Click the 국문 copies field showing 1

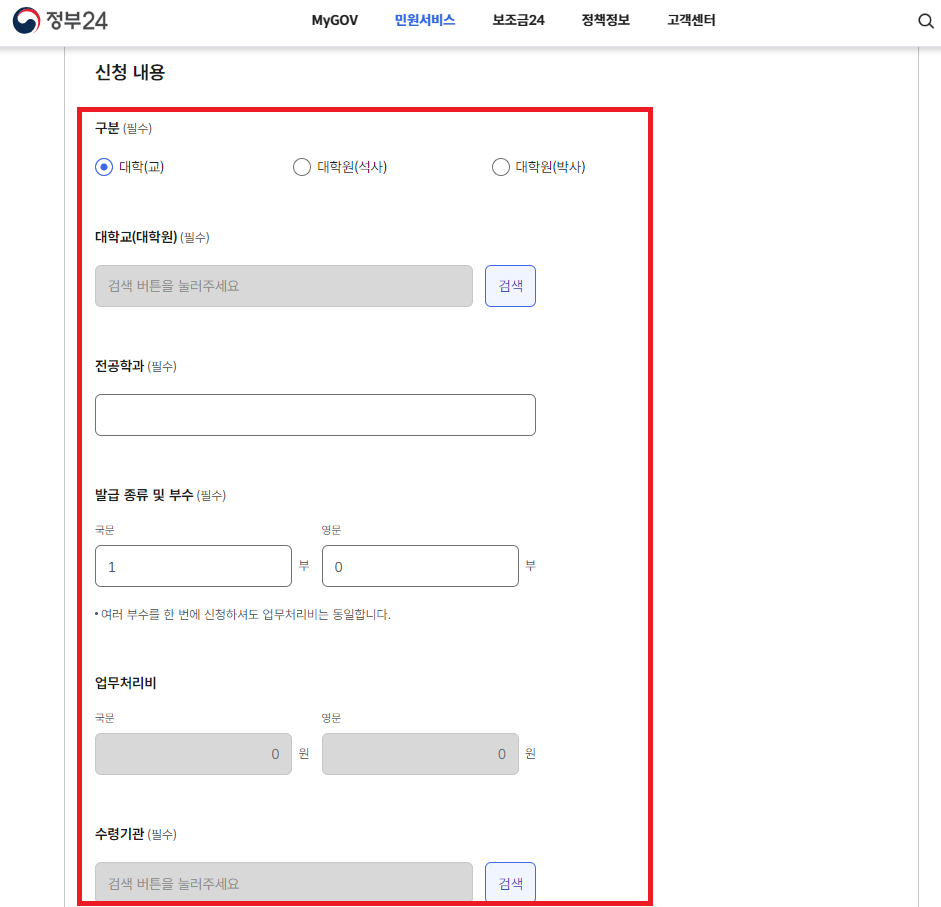click(x=193, y=566)
